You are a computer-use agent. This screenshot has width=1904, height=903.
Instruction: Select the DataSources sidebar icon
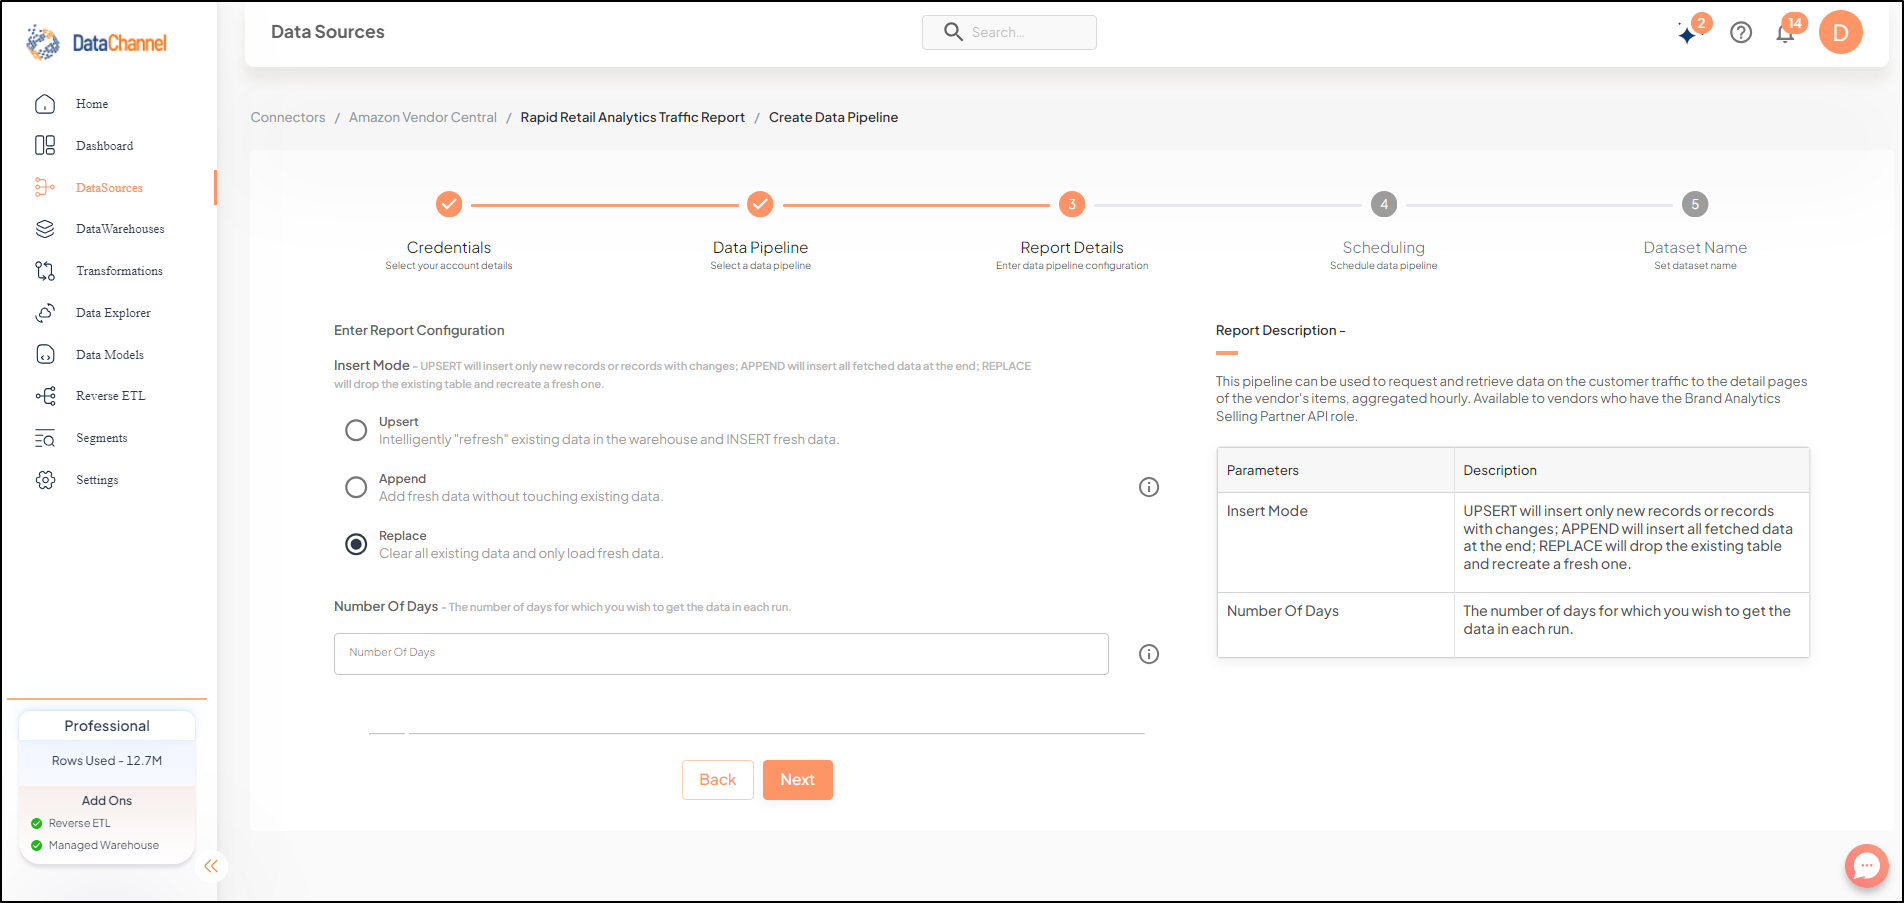pyautogui.click(x=45, y=187)
